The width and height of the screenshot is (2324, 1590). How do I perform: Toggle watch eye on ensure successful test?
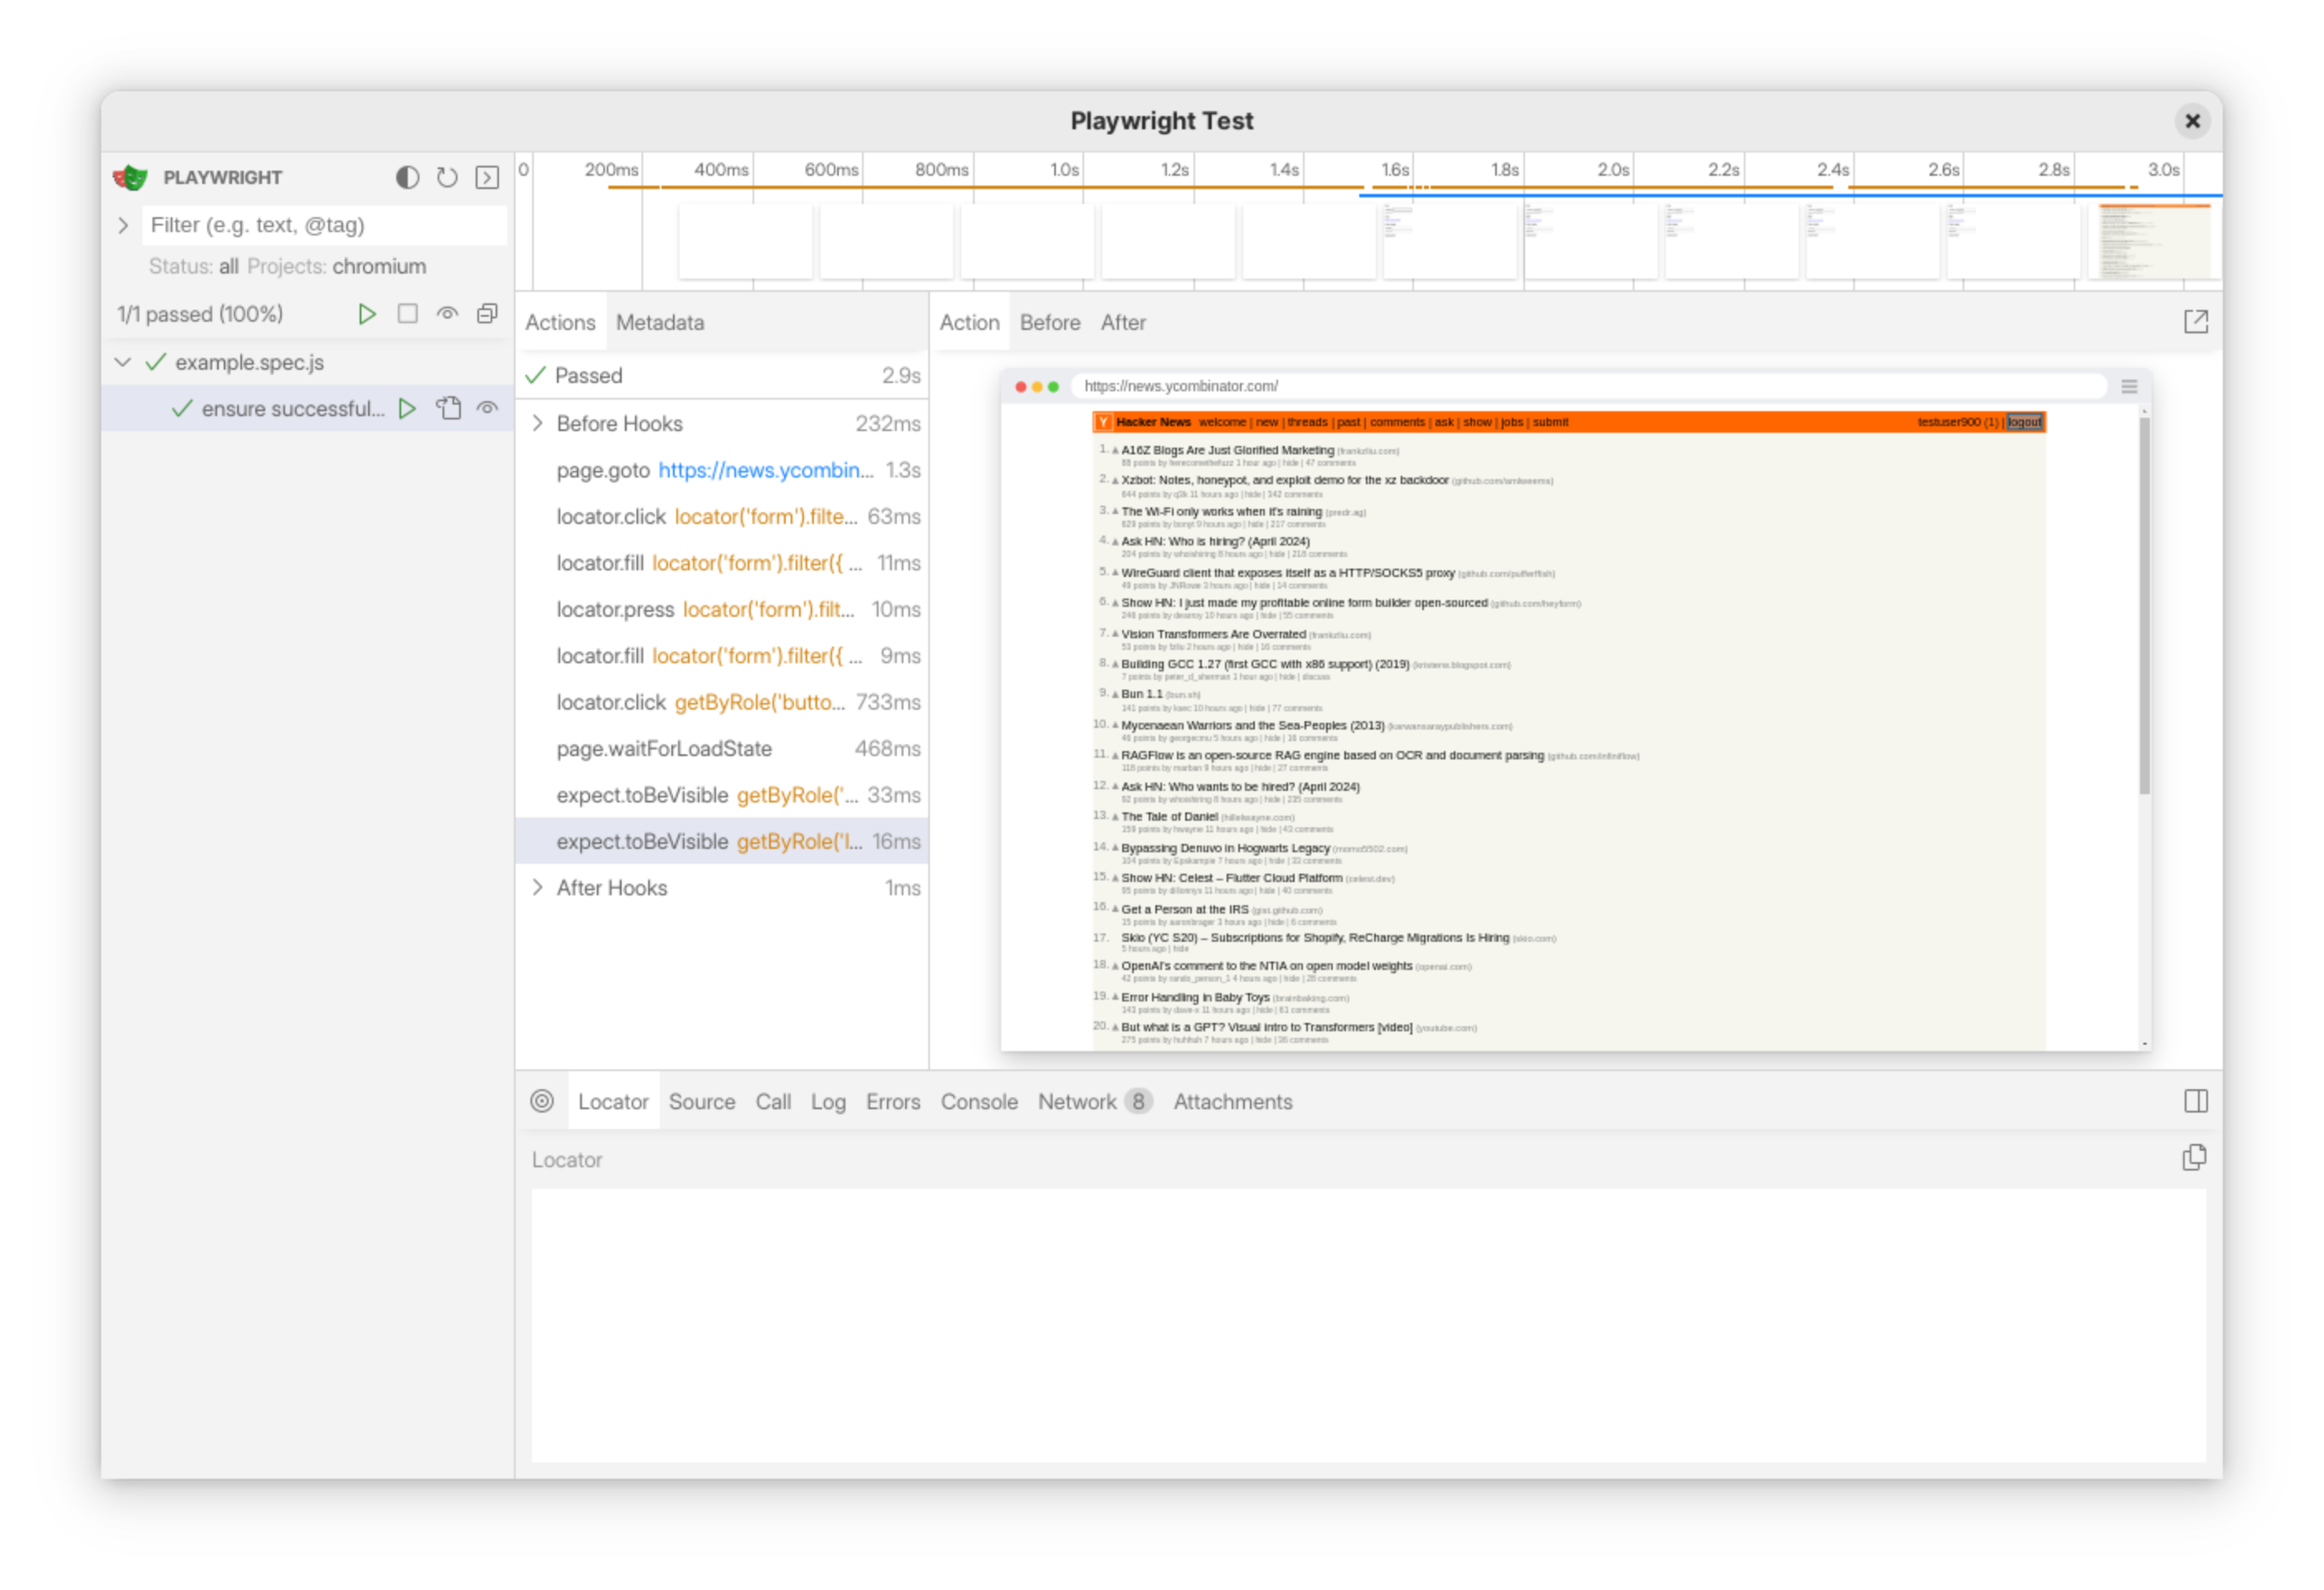(x=487, y=408)
